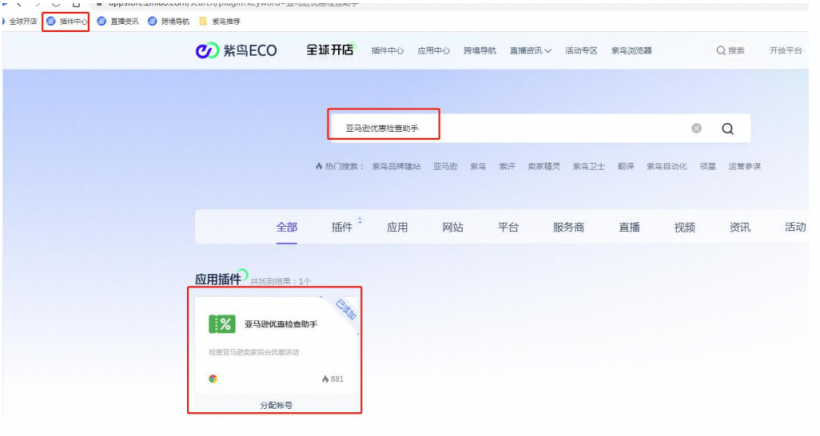Click the plugin description text 检查亚马逊卖家后台优惠活动
Image resolution: width=820 pixels, height=436 pixels.
coord(254,352)
